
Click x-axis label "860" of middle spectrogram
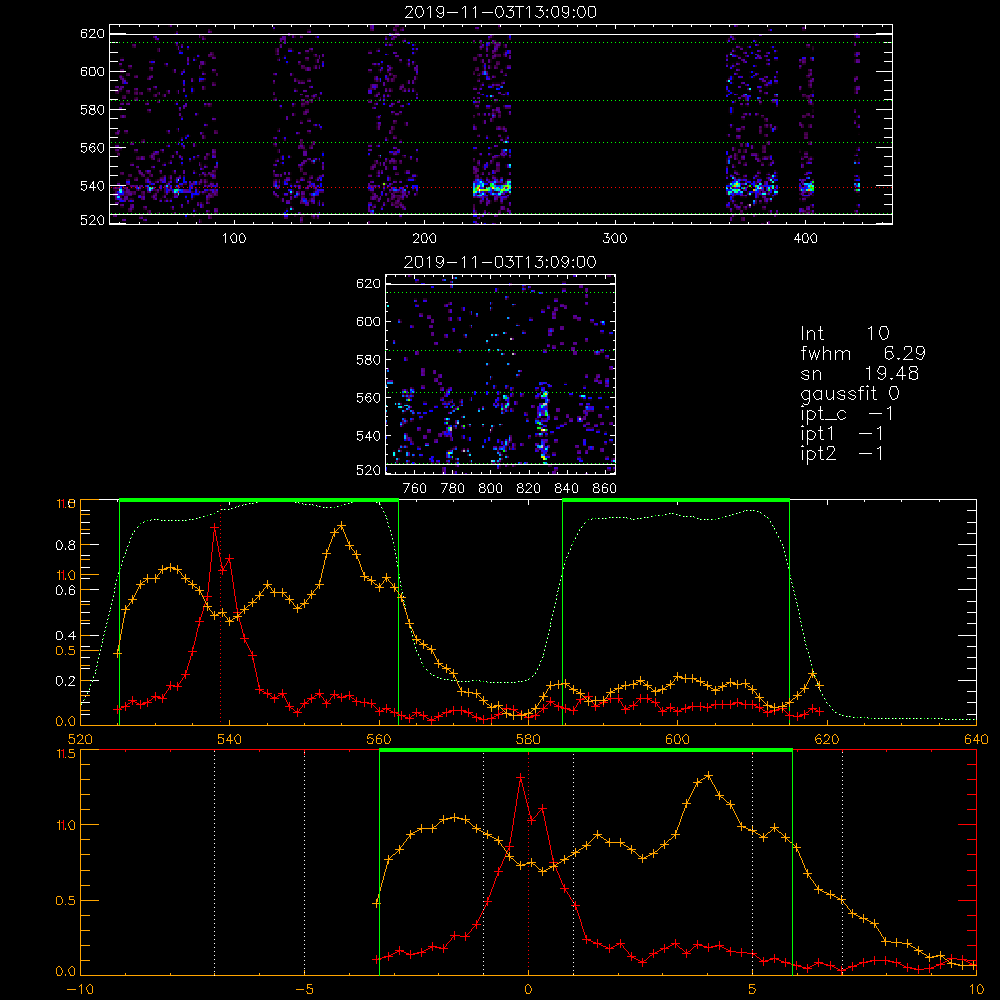(605, 489)
